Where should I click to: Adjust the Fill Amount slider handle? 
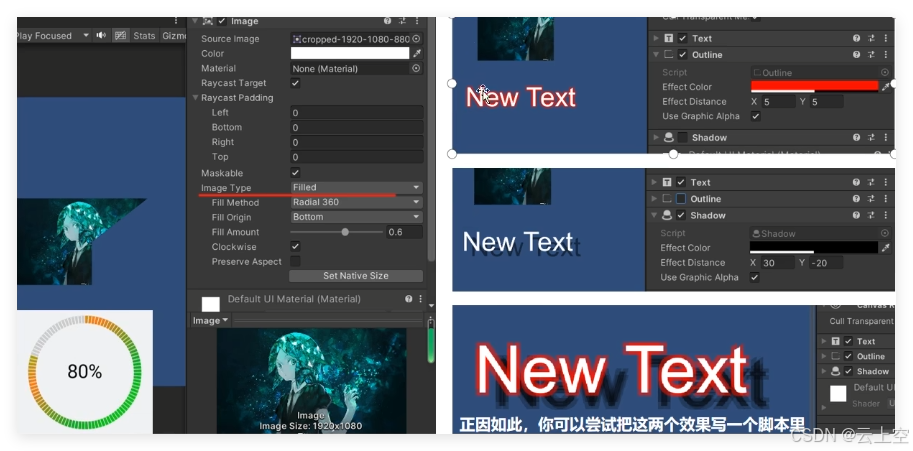coord(345,232)
